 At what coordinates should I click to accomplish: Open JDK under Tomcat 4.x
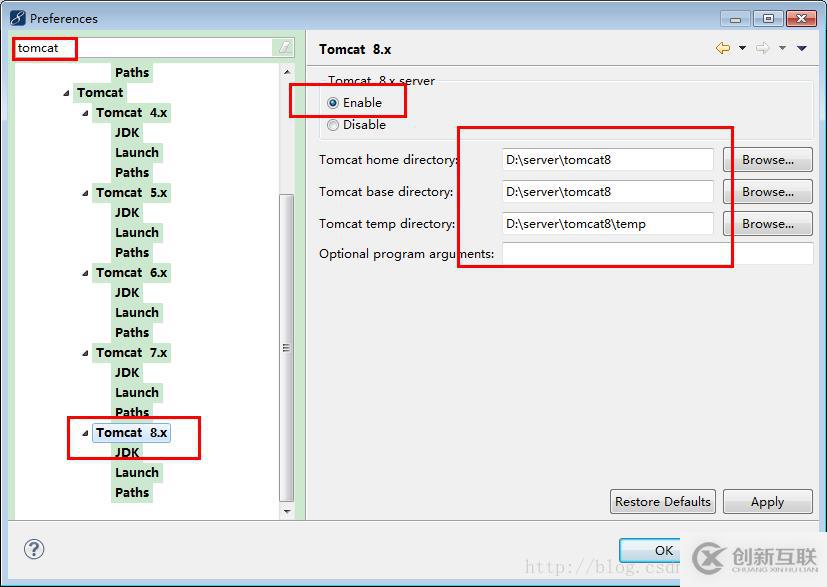(127, 133)
